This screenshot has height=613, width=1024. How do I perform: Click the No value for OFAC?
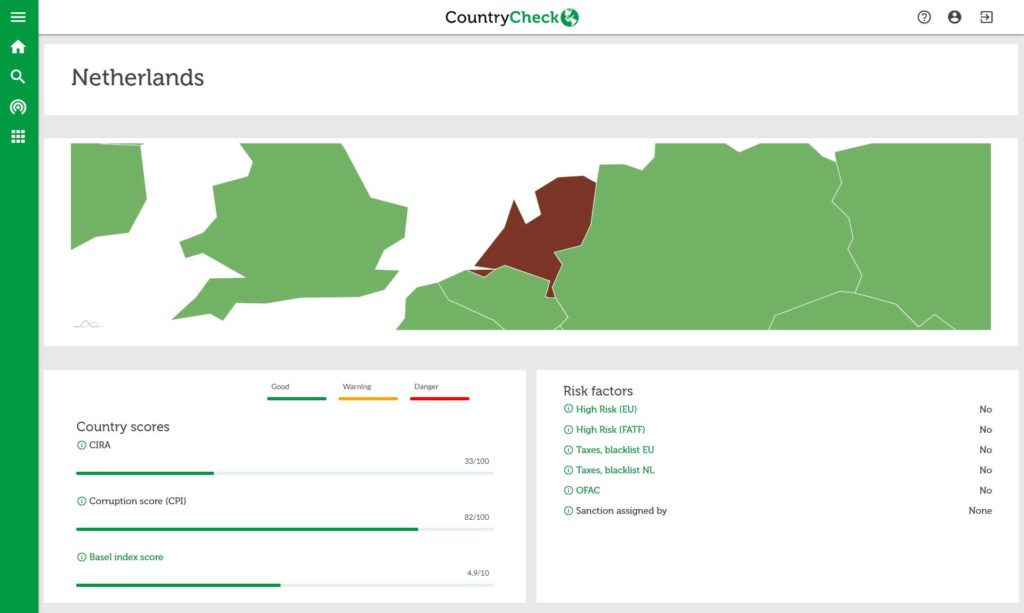pos(985,490)
